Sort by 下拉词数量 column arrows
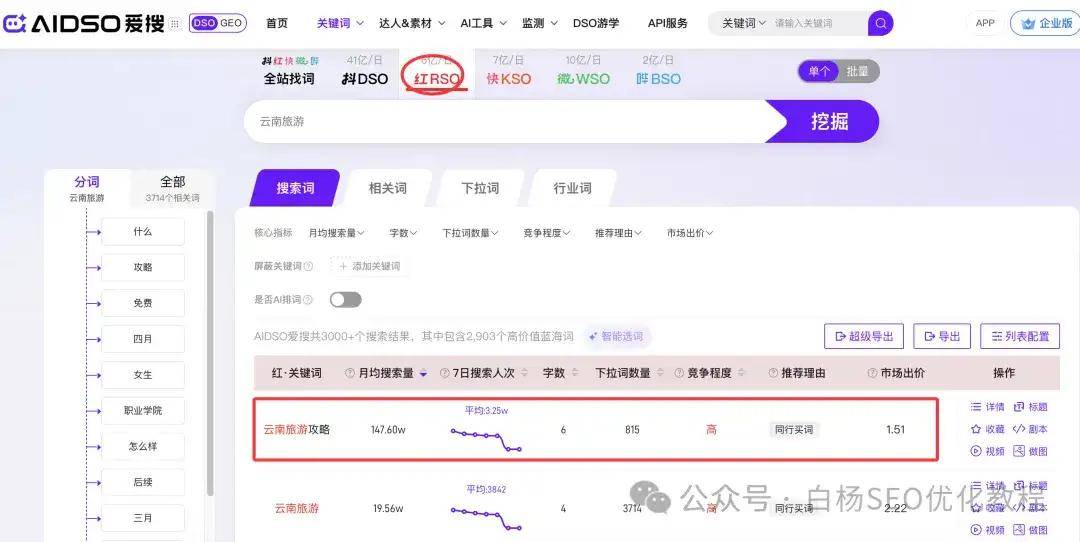This screenshot has width=1080, height=542. click(x=660, y=373)
